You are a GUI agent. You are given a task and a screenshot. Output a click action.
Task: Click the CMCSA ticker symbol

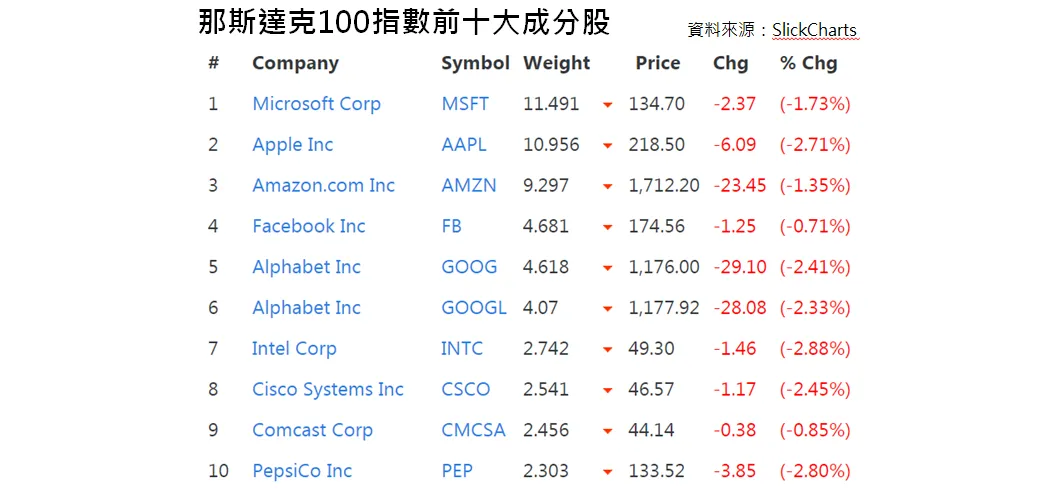pyautogui.click(x=473, y=431)
